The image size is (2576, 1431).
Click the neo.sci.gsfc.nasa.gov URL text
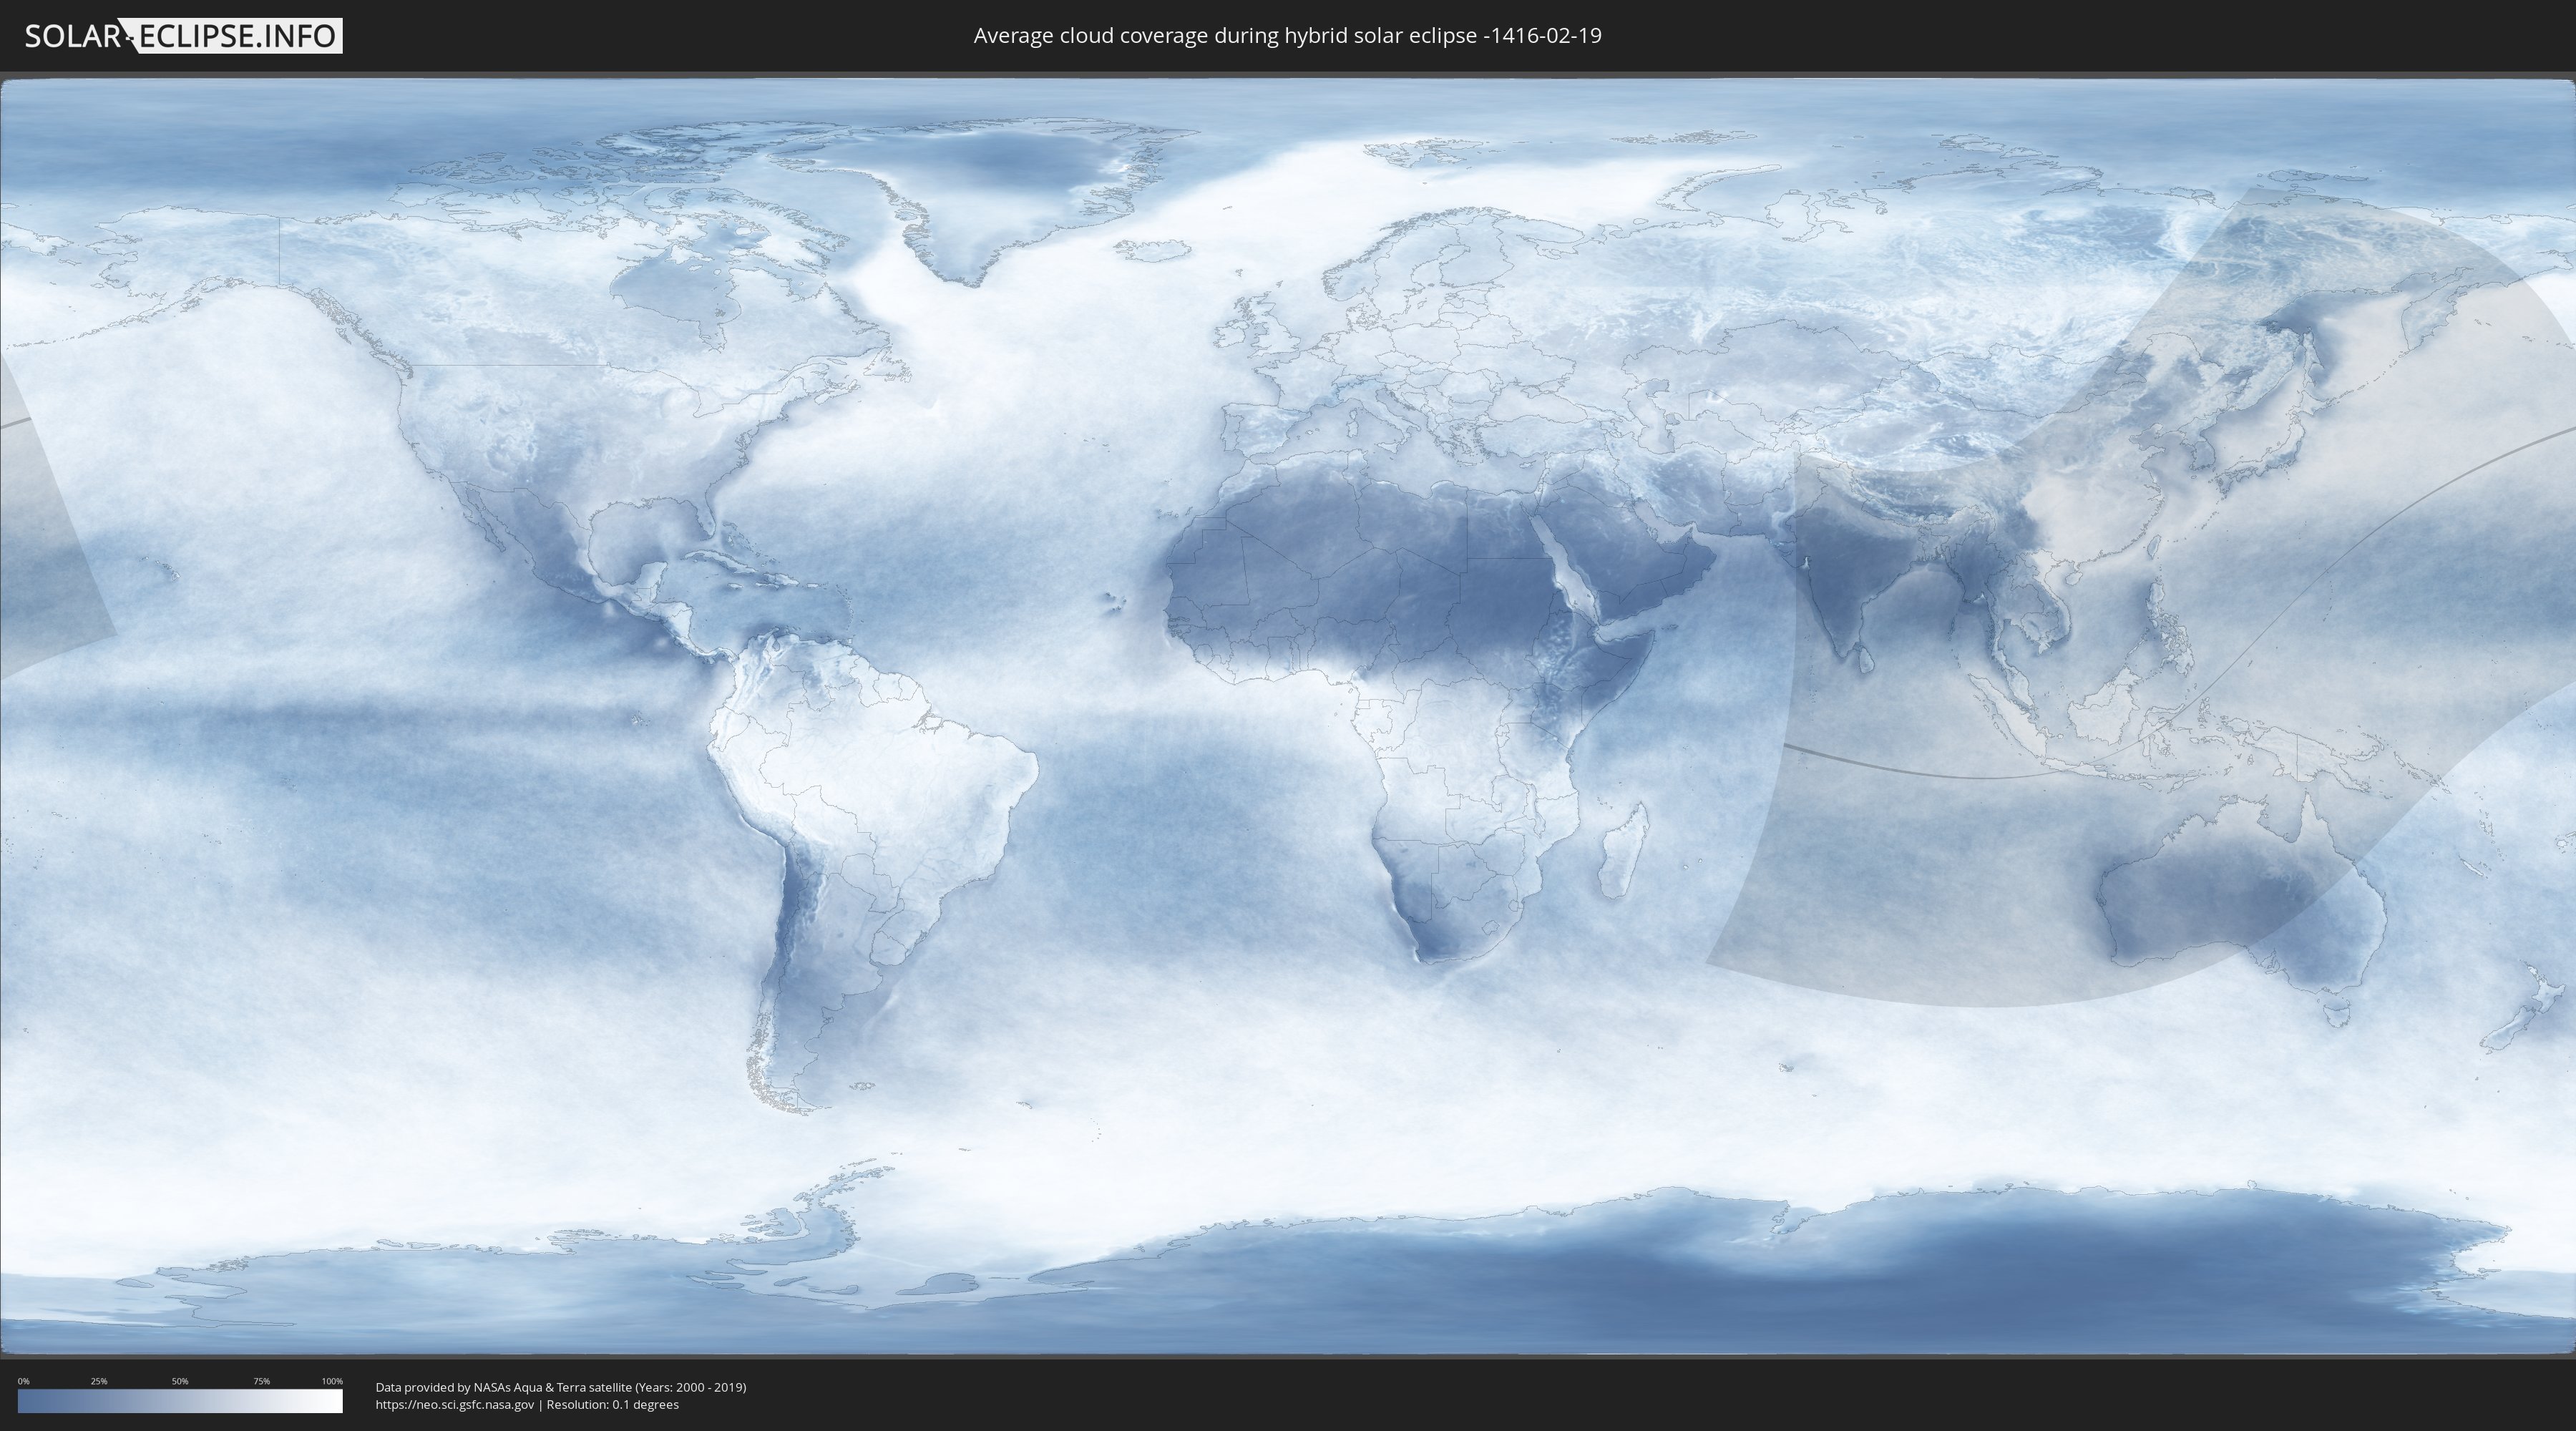pos(454,1404)
